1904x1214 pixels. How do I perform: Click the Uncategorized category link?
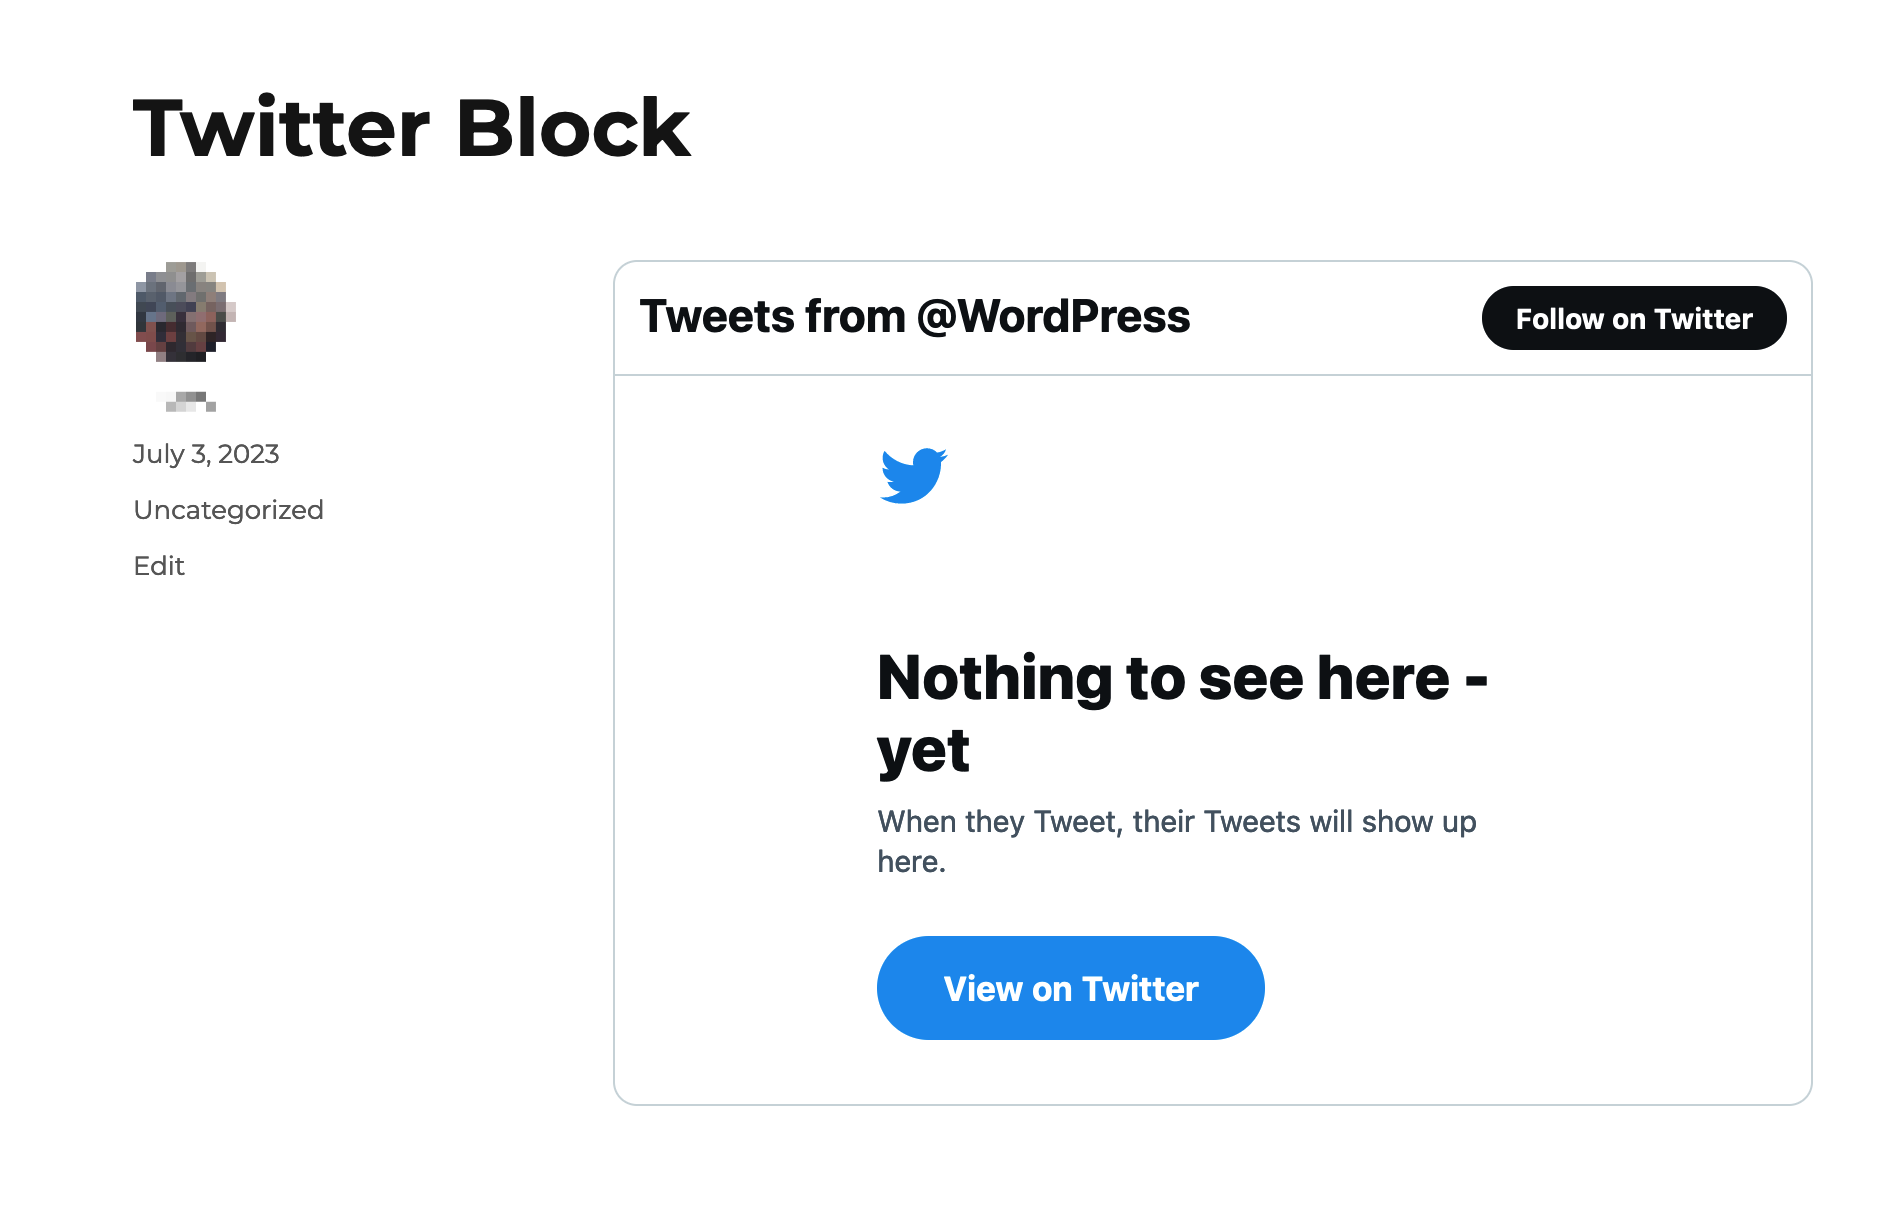[228, 509]
